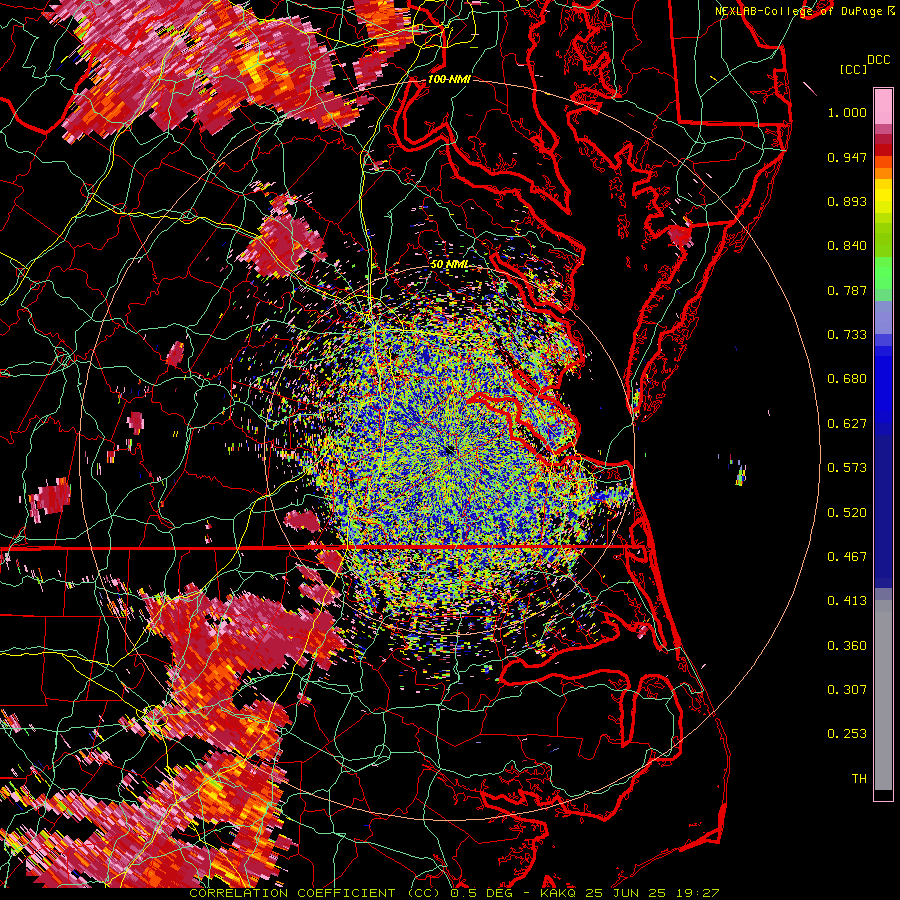Click the DCC label above the color scale
This screenshot has width=900, height=900.
[x=878, y=60]
